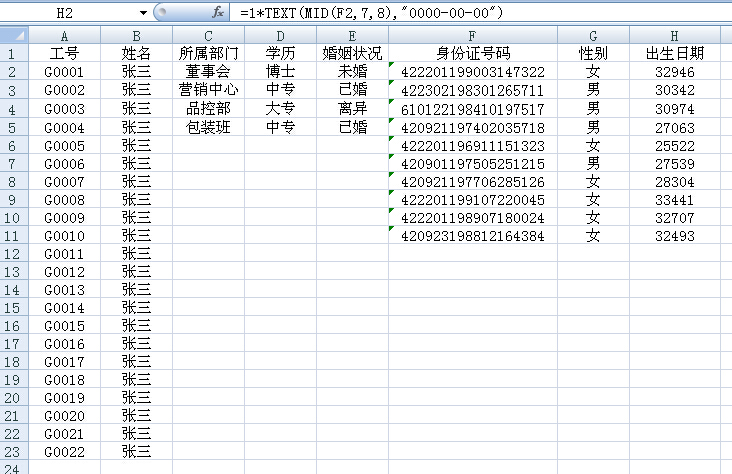Click birth date value 27539
This screenshot has width=732, height=474.
click(675, 164)
